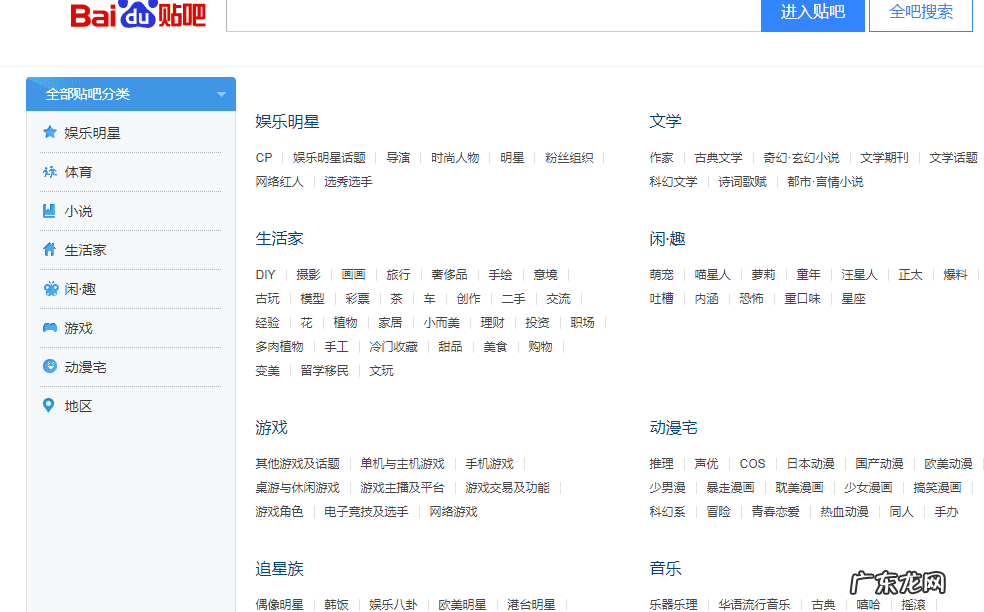Click the Baidu 贴吧 logo
The height and width of the screenshot is (612, 984).
[137, 16]
